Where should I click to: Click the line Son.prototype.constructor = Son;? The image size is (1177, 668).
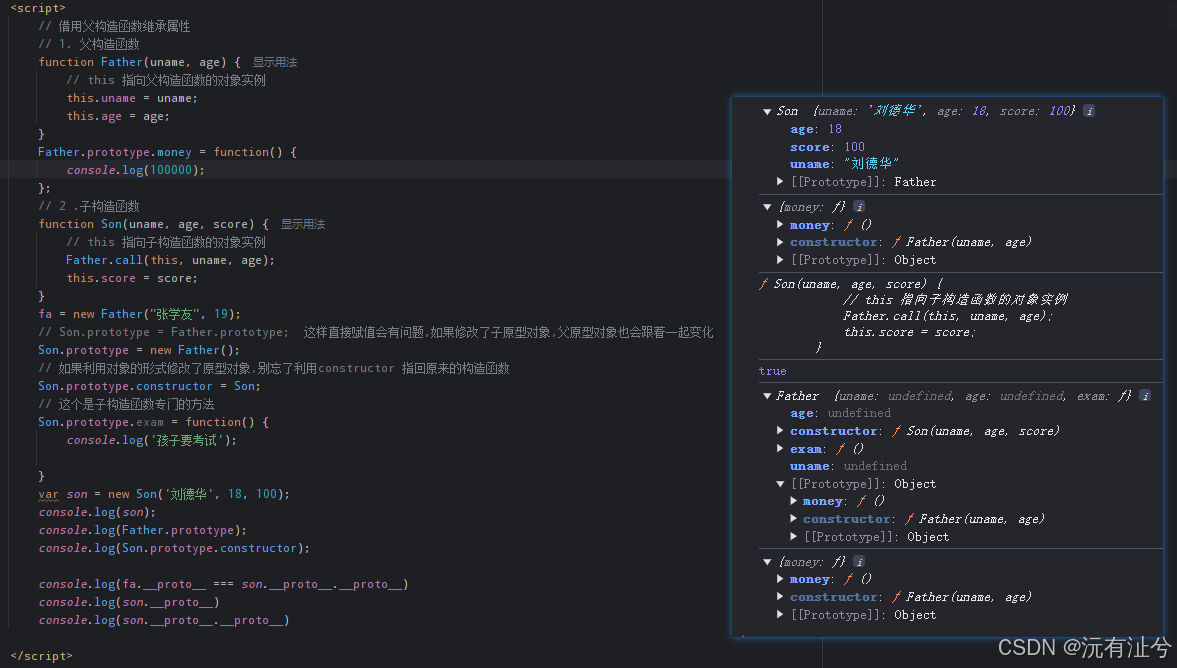point(149,387)
